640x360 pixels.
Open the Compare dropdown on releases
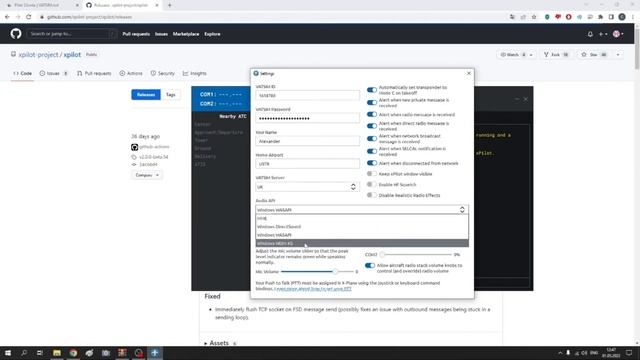(x=147, y=175)
